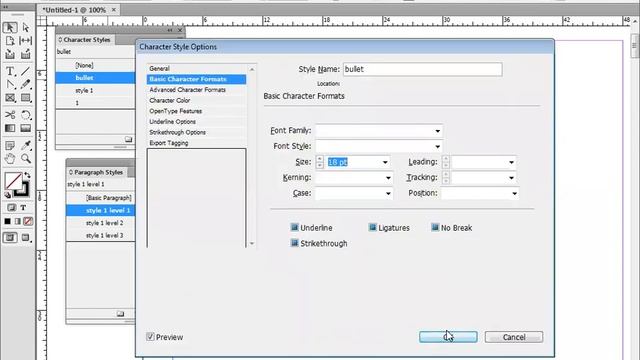Collapse the Character Styles panel
Screen dimensions: 640x360
[x=170, y=30]
